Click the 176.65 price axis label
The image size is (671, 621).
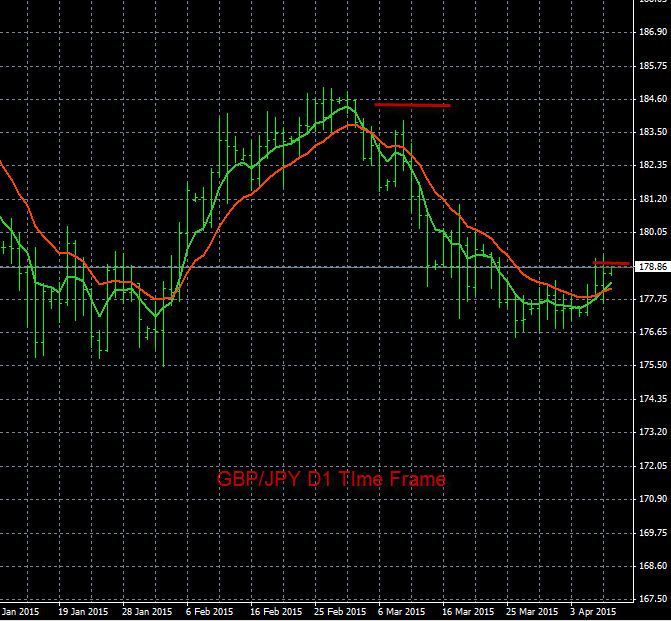[x=653, y=332]
